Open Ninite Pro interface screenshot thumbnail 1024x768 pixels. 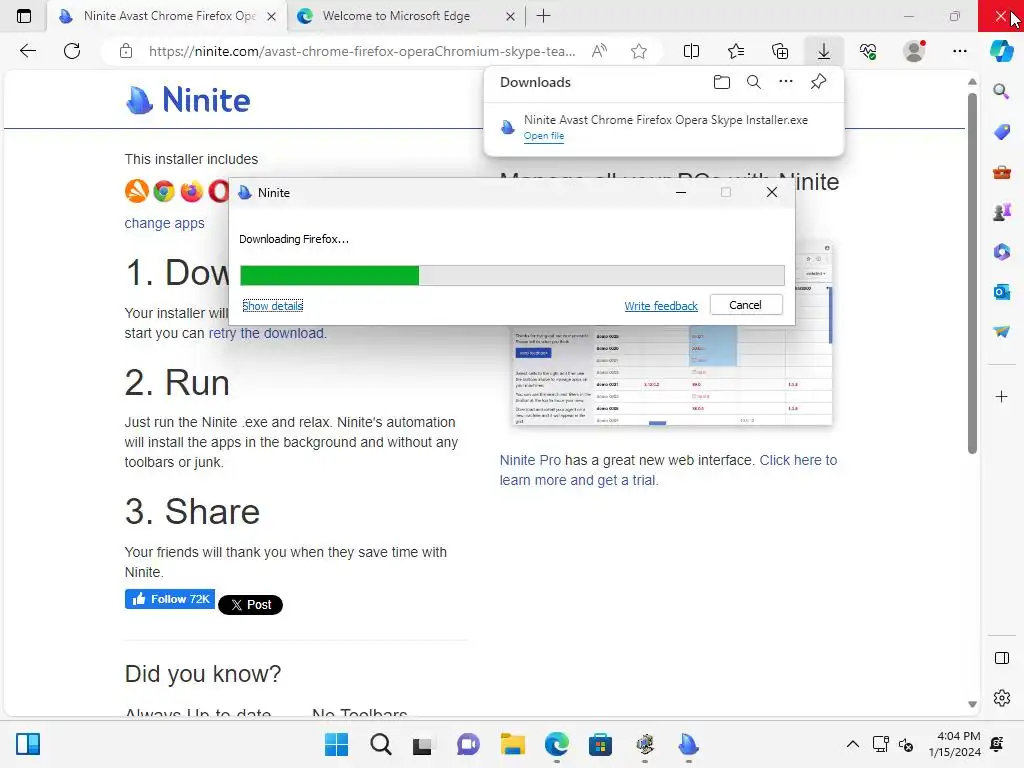673,376
